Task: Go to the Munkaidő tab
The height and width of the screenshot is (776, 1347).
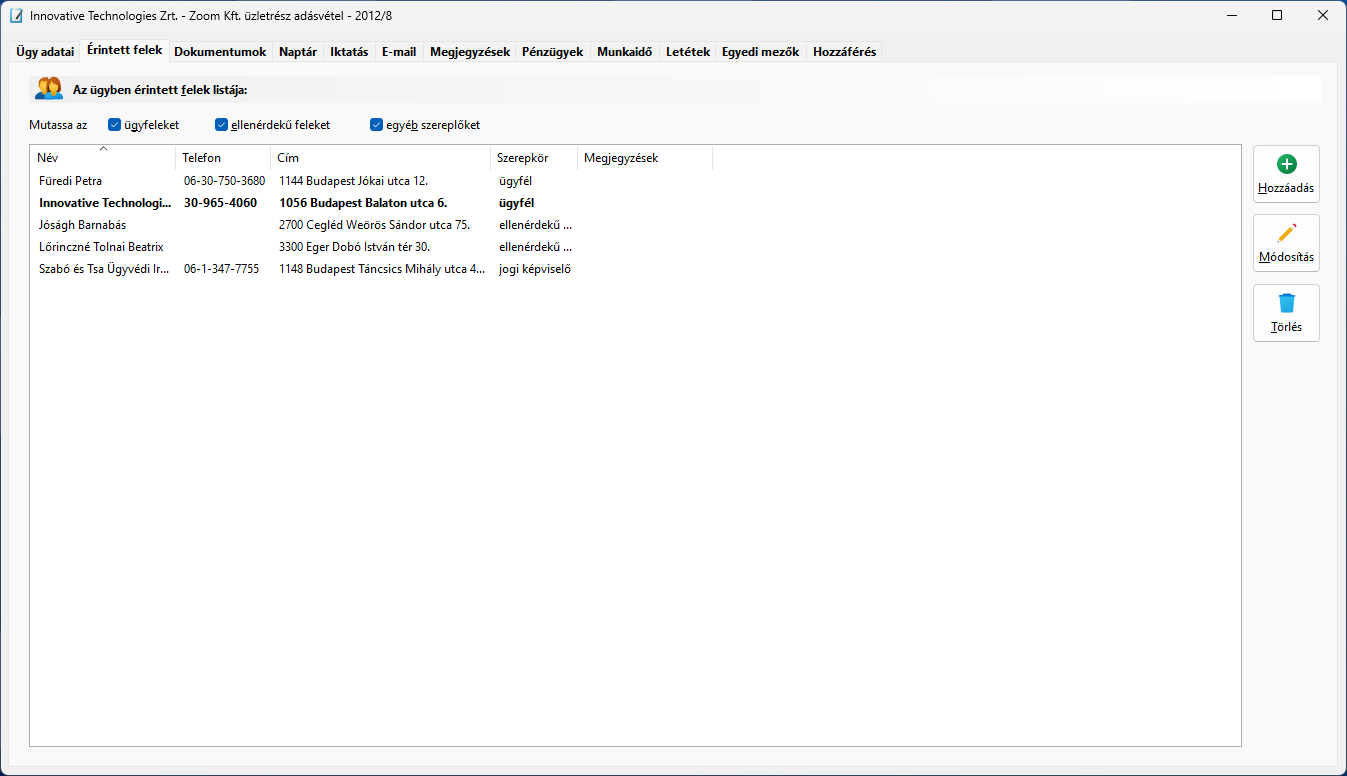Action: (x=624, y=52)
